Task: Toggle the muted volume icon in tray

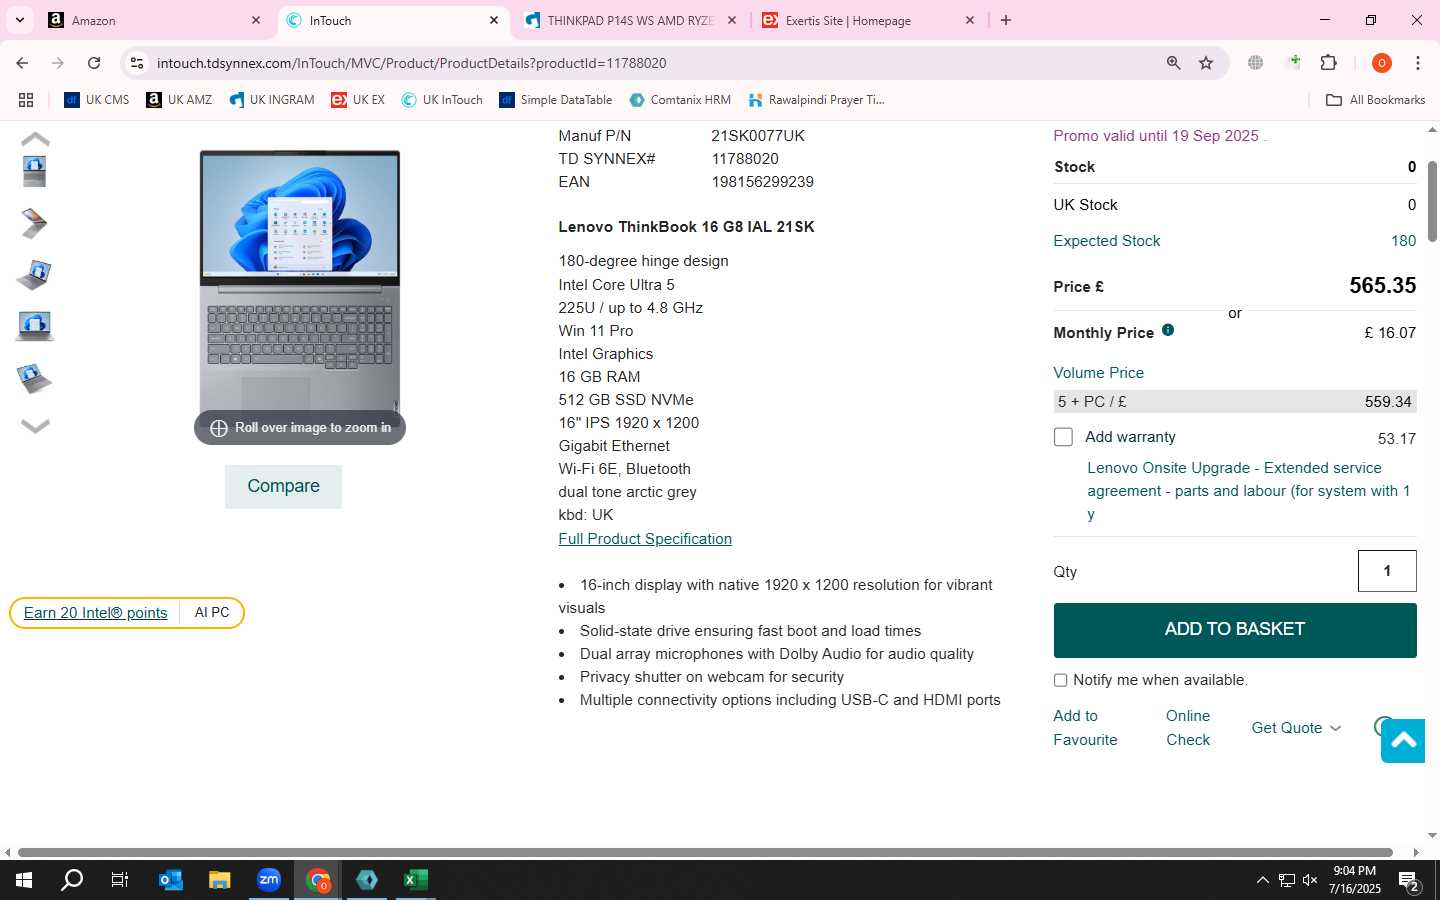Action: pyautogui.click(x=1310, y=880)
